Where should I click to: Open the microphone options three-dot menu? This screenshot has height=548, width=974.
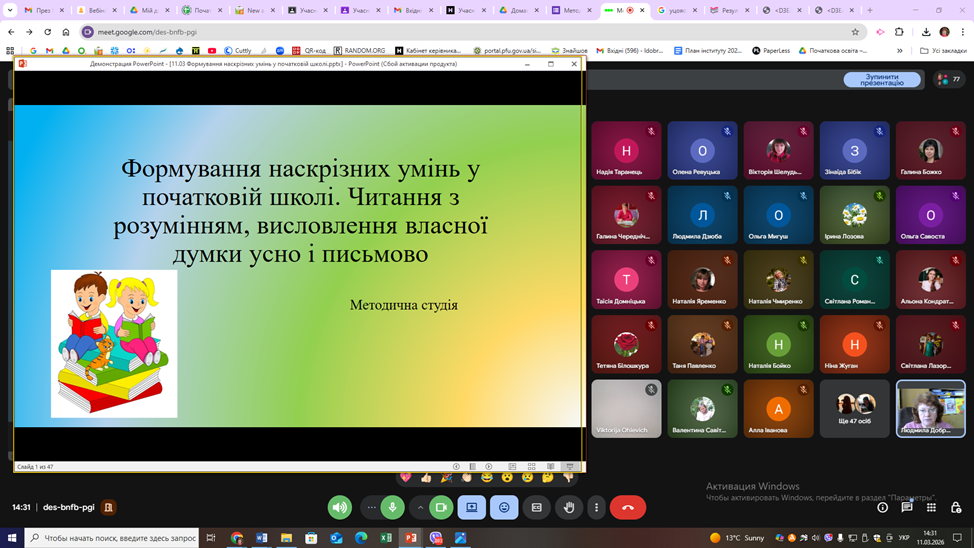click(371, 508)
